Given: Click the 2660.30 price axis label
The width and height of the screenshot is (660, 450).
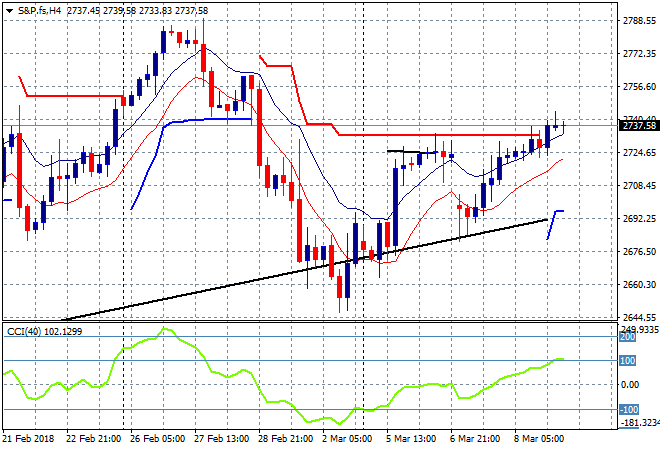Looking at the screenshot, I should tap(639, 285).
